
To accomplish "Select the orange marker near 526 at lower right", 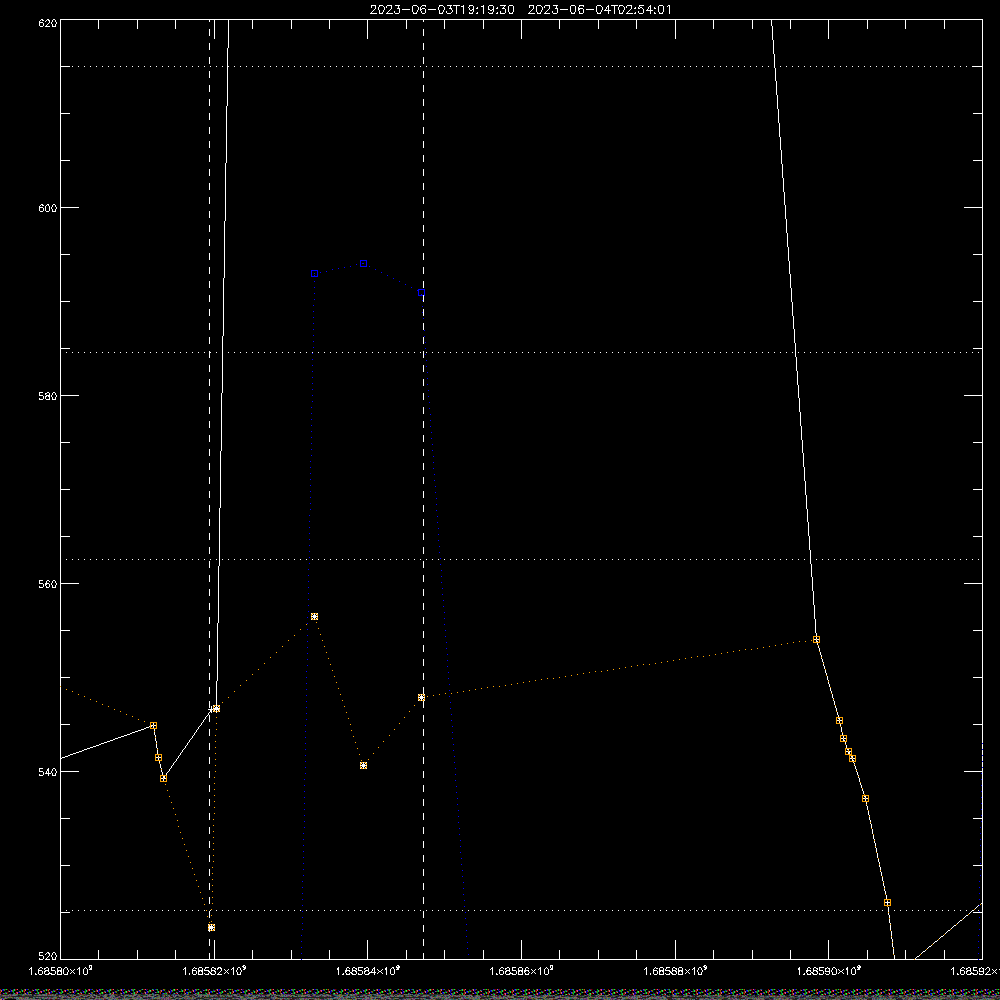I will pos(887,902).
